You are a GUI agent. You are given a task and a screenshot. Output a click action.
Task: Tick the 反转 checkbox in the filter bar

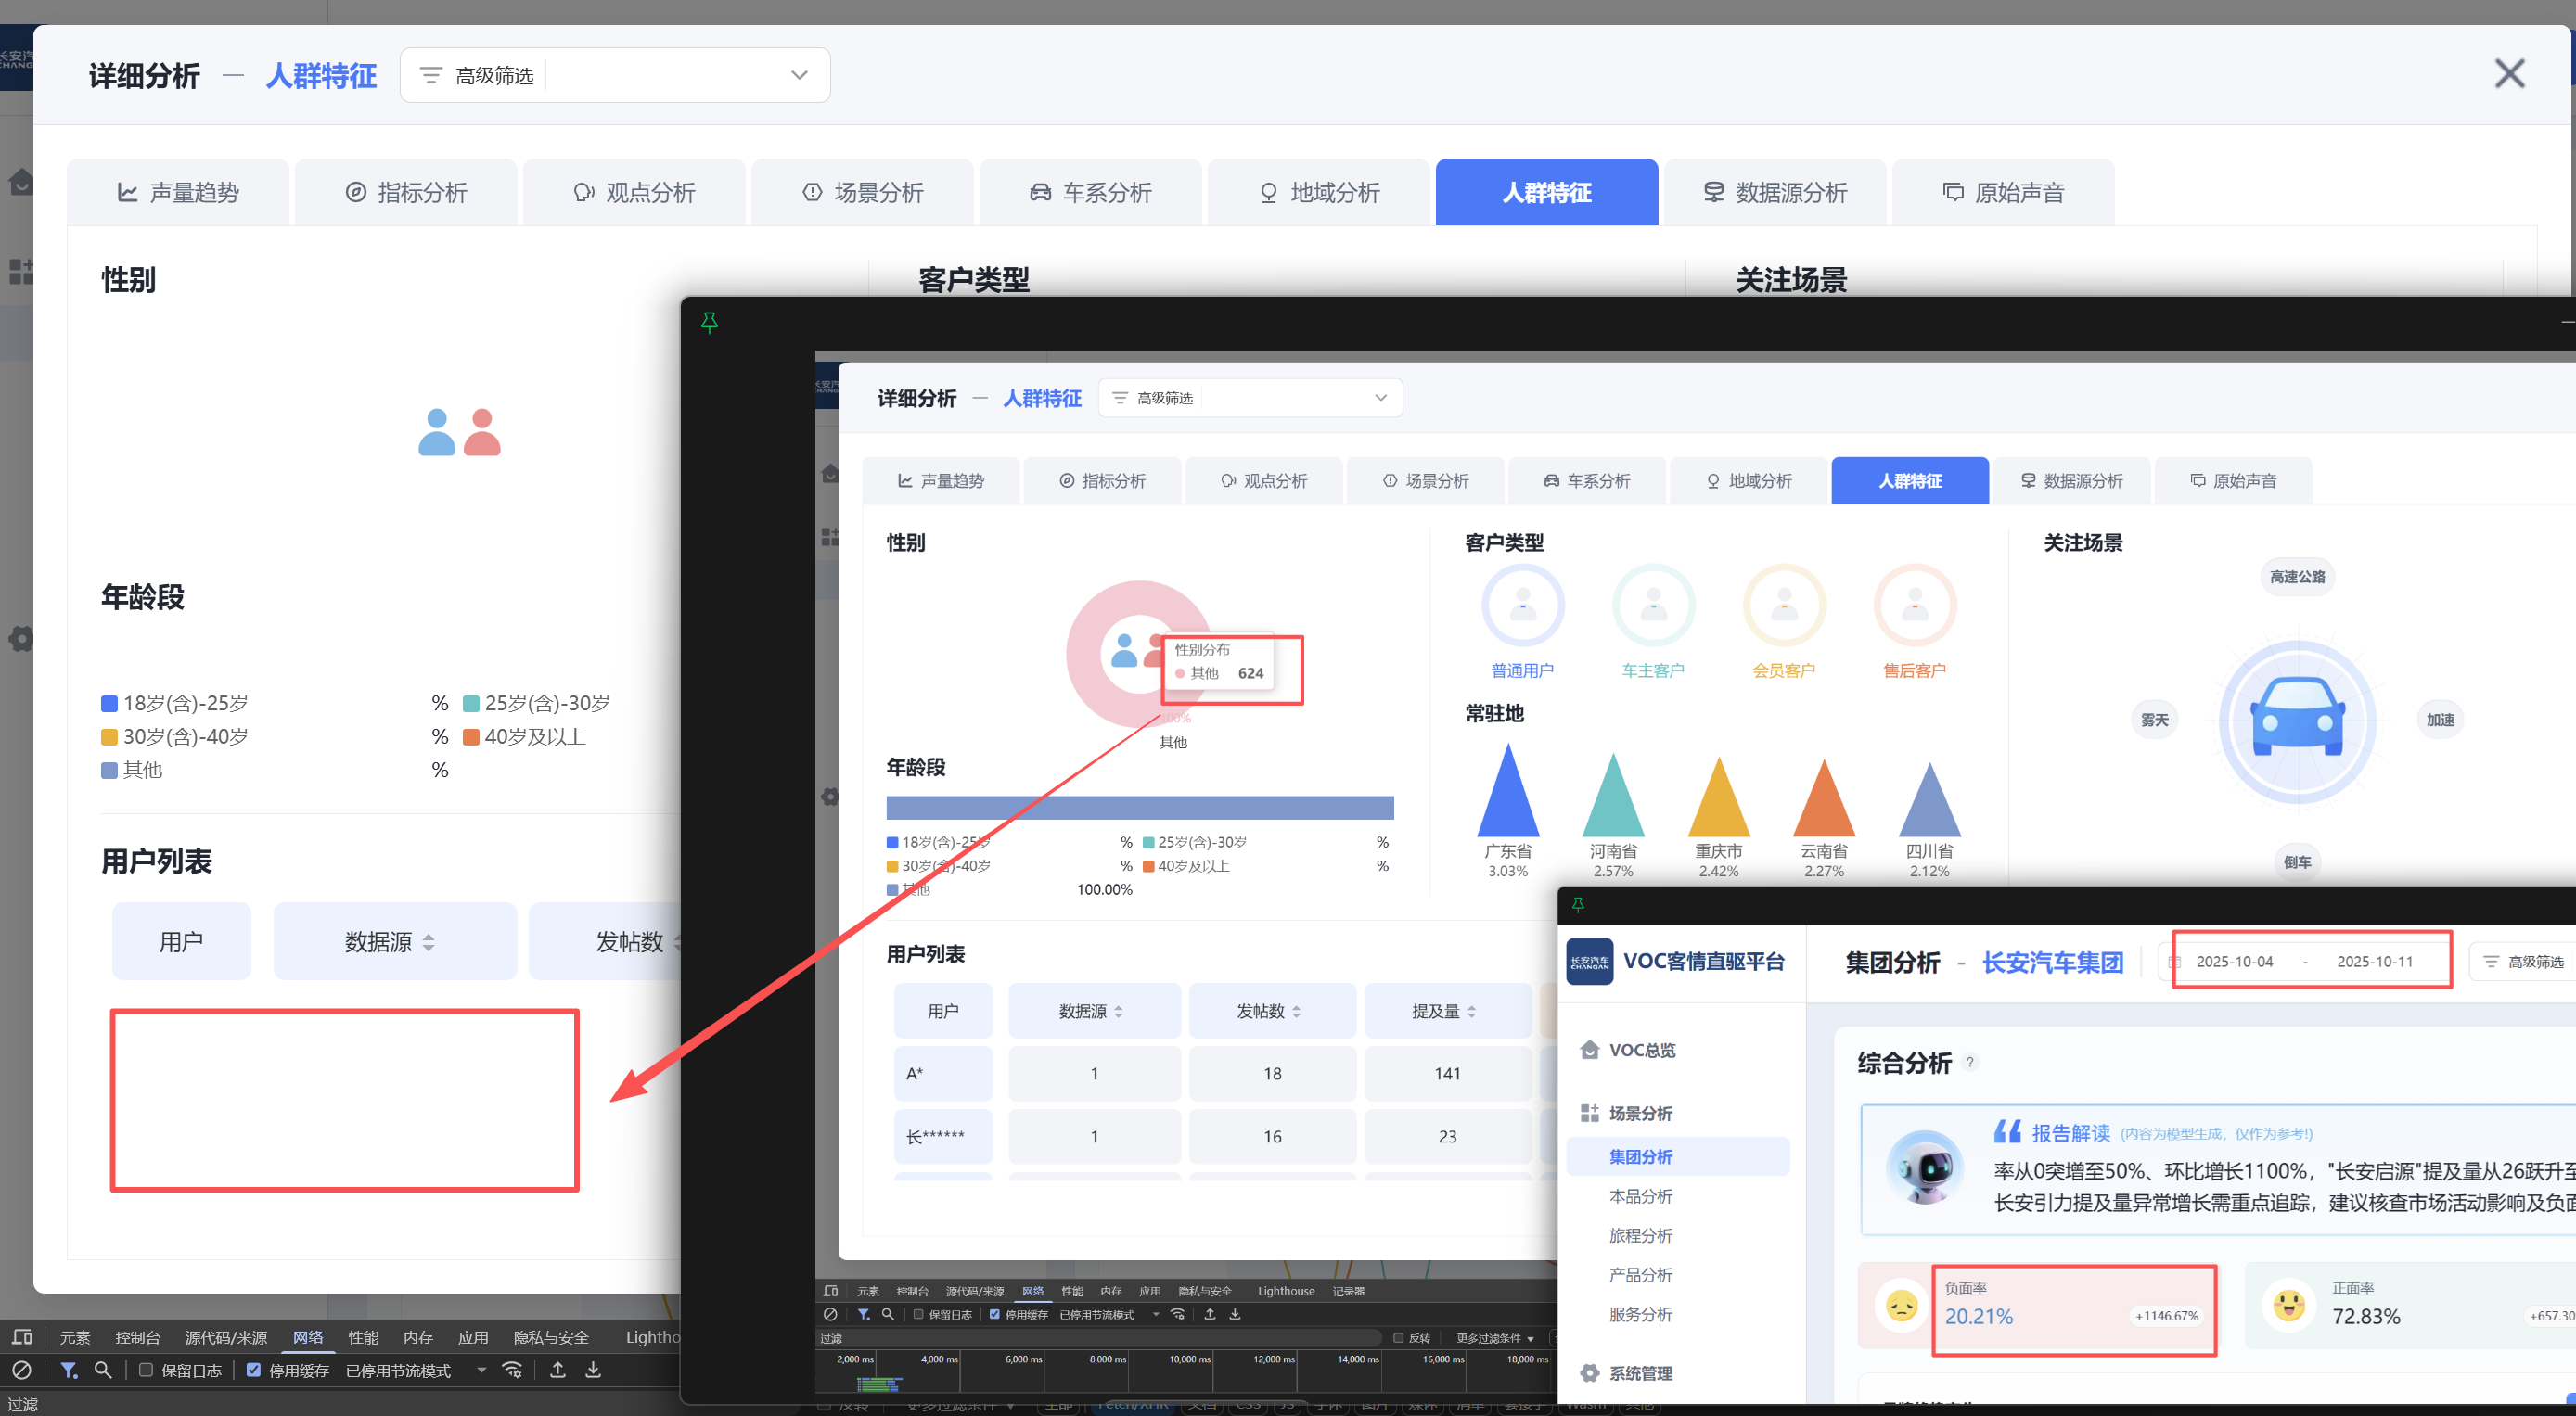[1399, 1338]
